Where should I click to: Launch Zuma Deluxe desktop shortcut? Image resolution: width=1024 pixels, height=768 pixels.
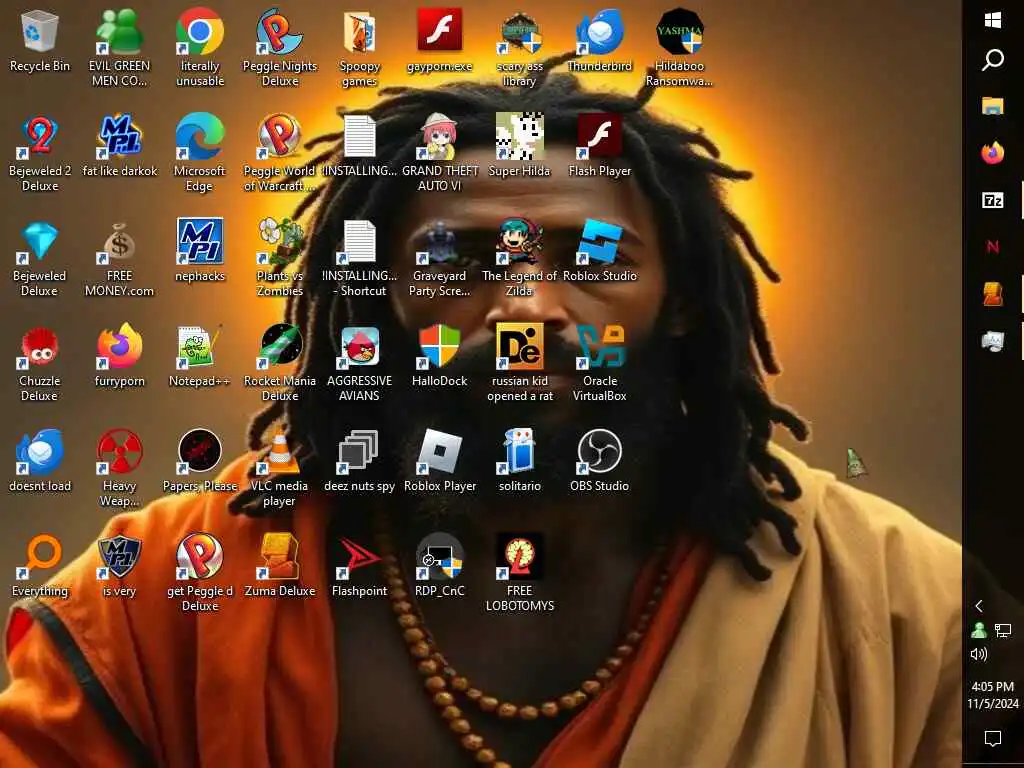280,556
